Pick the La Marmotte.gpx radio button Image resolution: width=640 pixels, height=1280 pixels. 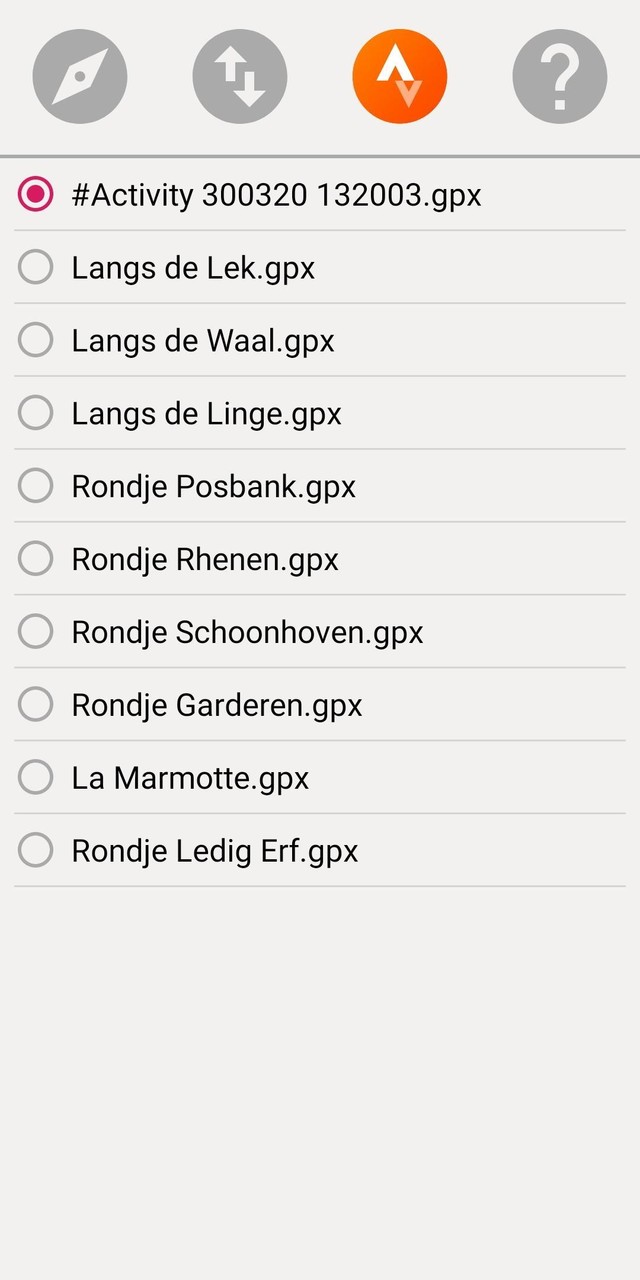point(36,778)
